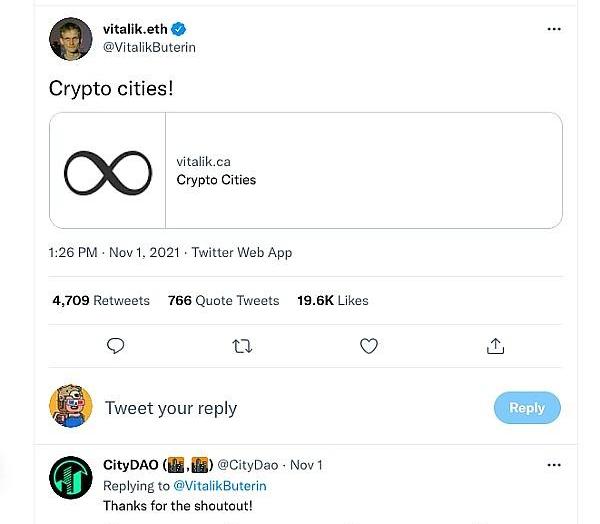Click the infinity logo thumbnail
The image size is (600, 524).
click(108, 171)
